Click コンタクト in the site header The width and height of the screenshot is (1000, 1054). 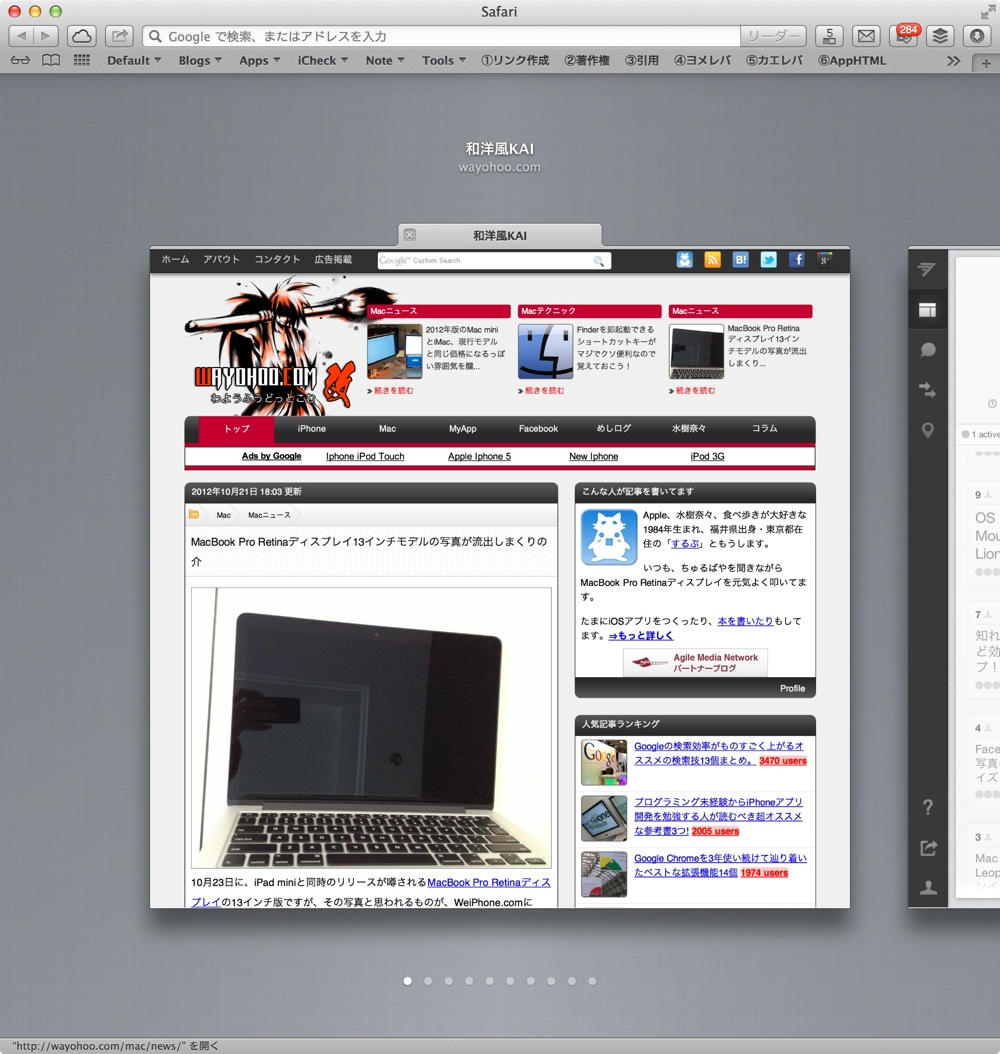[277, 259]
